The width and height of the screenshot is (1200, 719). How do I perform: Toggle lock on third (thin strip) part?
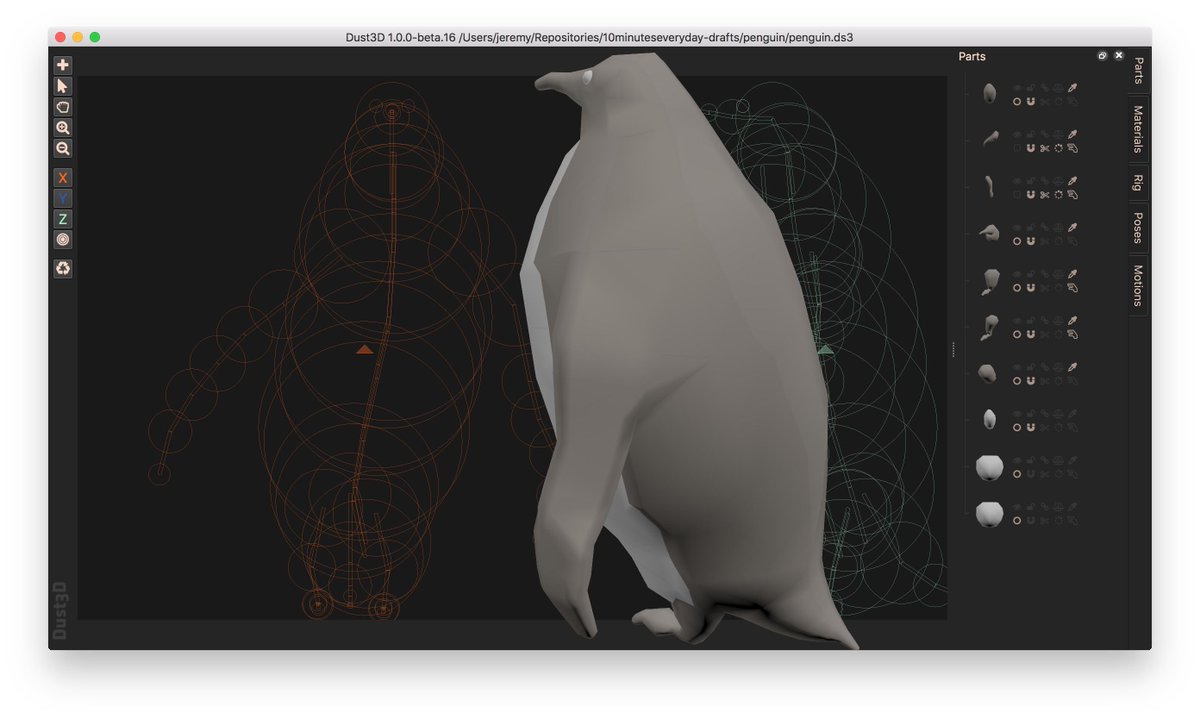1030,181
